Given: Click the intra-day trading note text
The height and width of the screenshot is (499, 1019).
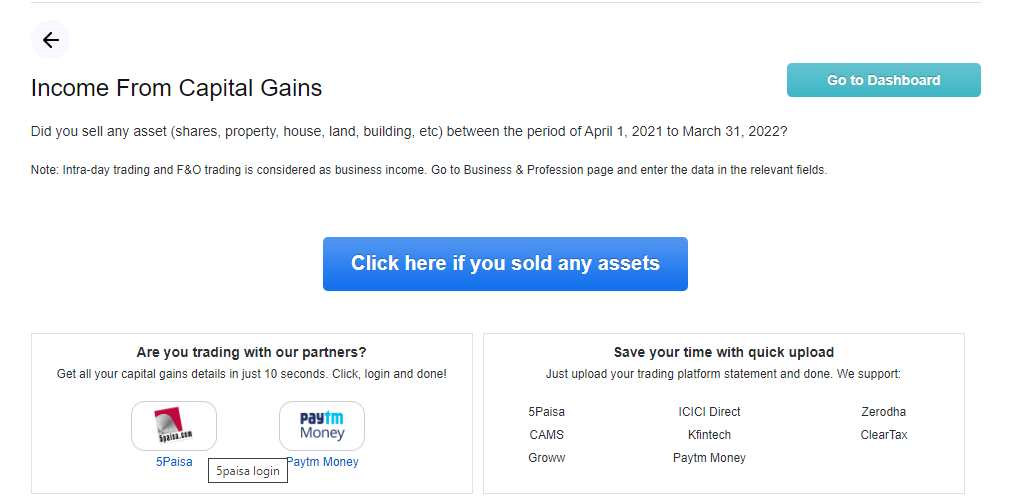Looking at the screenshot, I should point(429,170).
